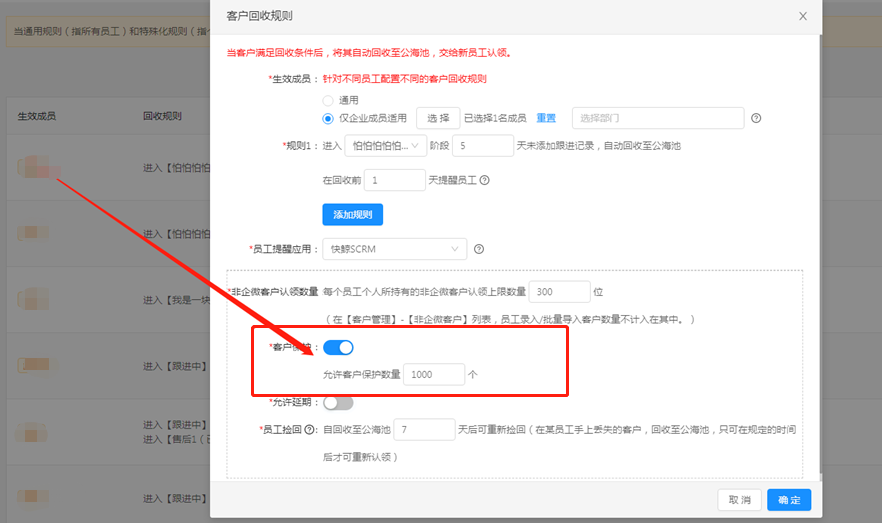Click the 重置 link
Viewport: 882px width, 523px height.
(546, 118)
